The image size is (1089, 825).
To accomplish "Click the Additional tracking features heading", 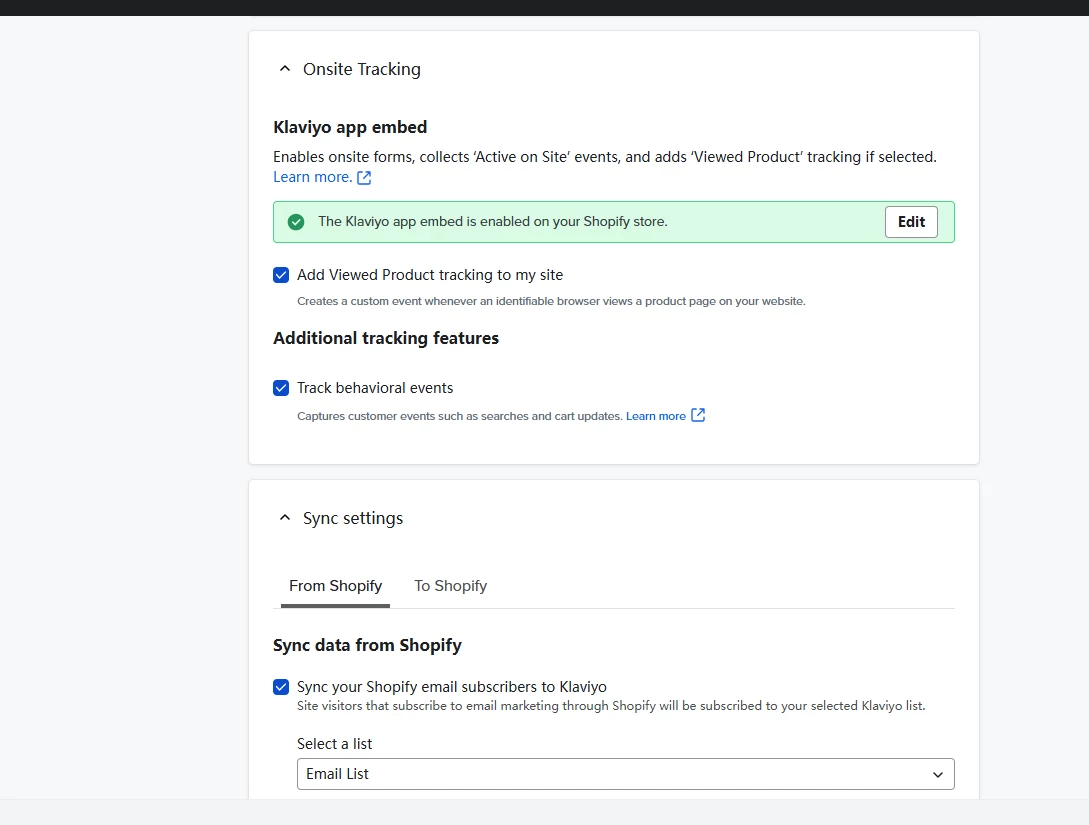I will pos(386,338).
